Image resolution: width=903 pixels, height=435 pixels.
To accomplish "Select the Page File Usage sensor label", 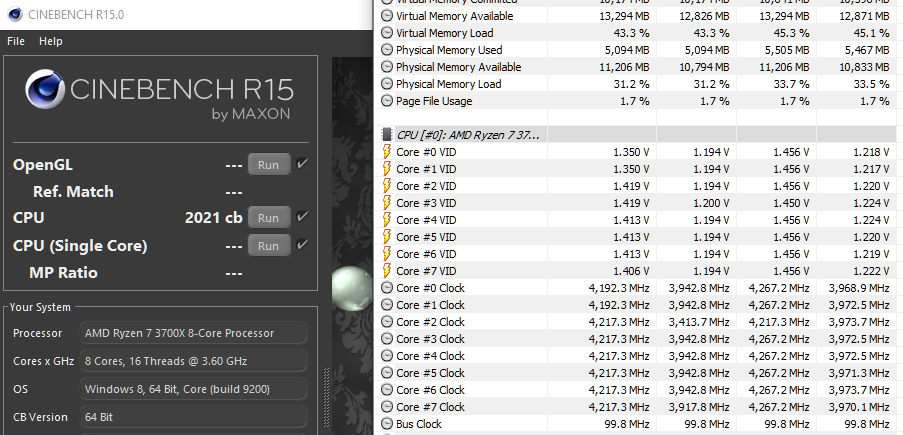I will click(434, 101).
